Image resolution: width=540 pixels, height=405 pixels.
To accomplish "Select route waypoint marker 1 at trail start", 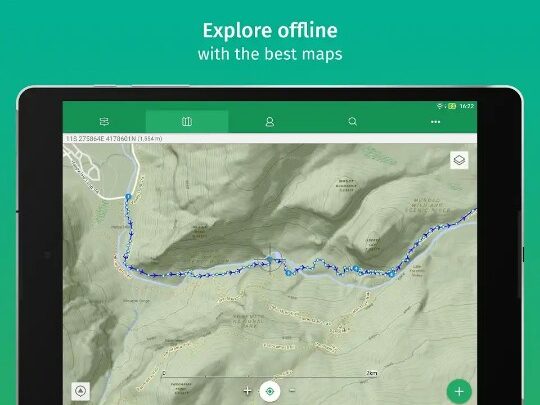I will 128,197.
